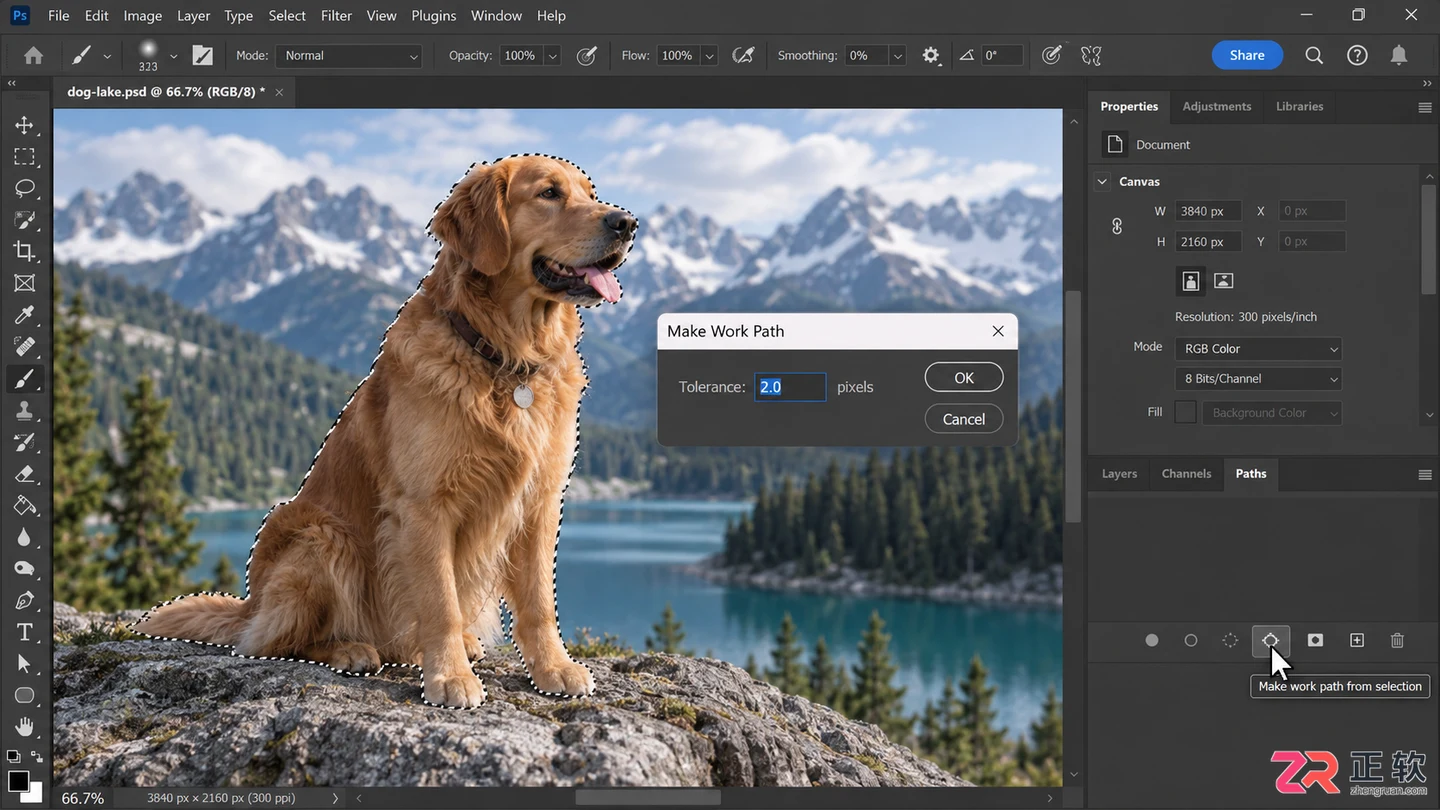Click the Tolerance input field

(790, 387)
